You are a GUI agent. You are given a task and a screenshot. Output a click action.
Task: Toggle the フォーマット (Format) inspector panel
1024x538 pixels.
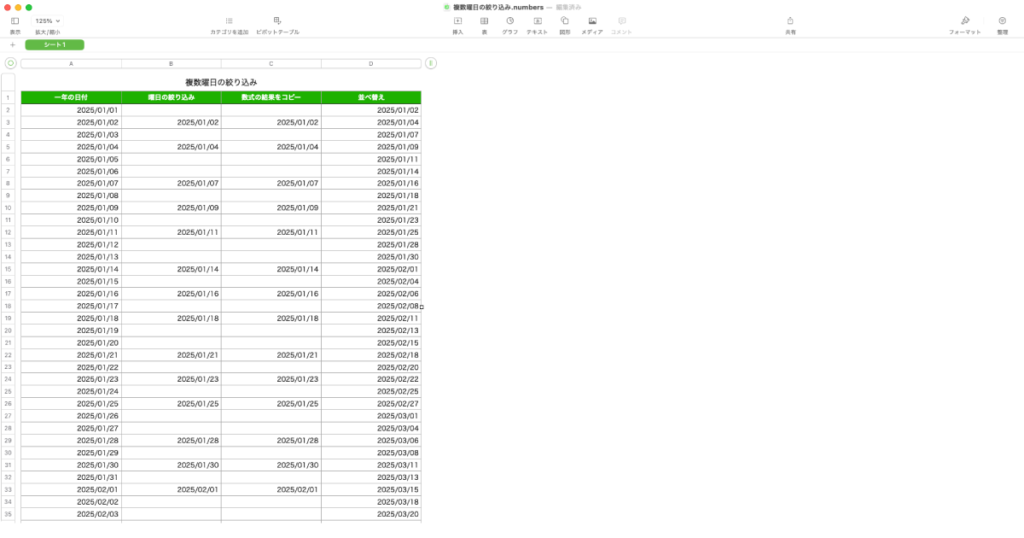[x=965, y=21]
